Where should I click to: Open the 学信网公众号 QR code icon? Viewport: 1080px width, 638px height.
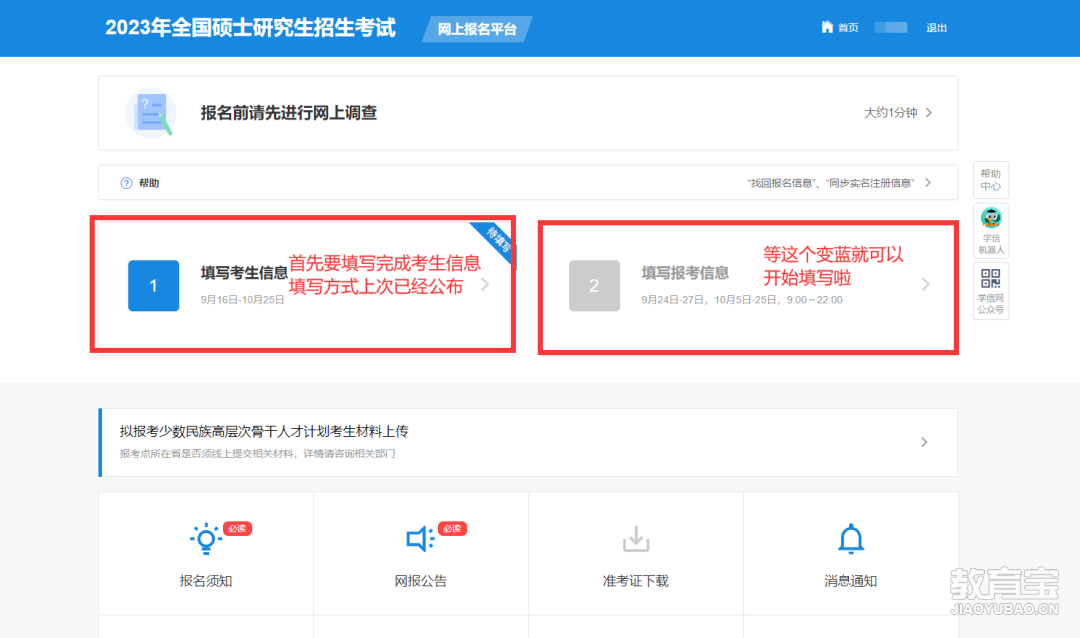[991, 278]
